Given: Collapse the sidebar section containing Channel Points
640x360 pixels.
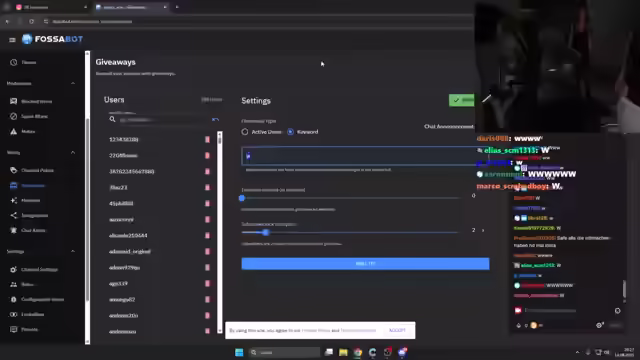Looking at the screenshot, I should pyautogui.click(x=73, y=153).
